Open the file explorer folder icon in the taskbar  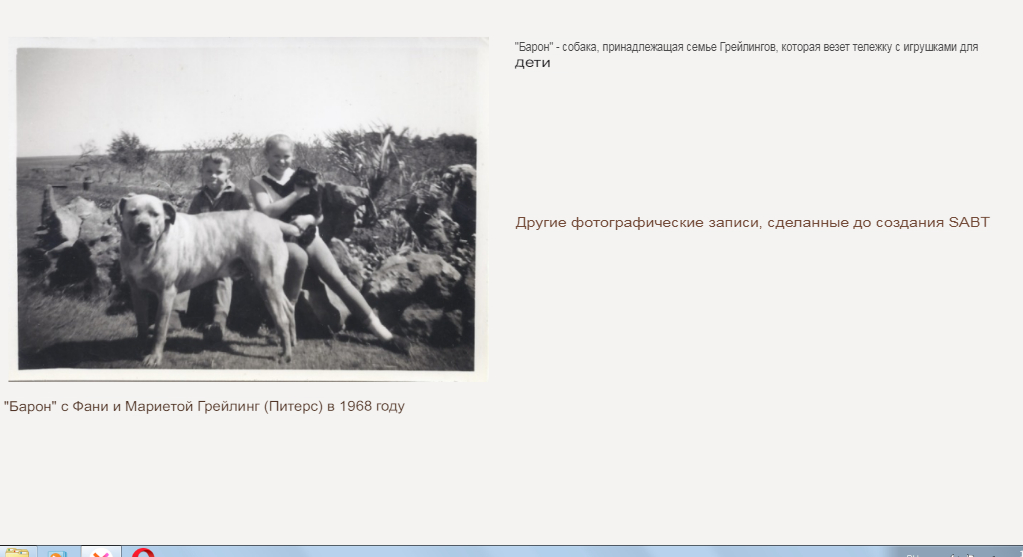16,552
